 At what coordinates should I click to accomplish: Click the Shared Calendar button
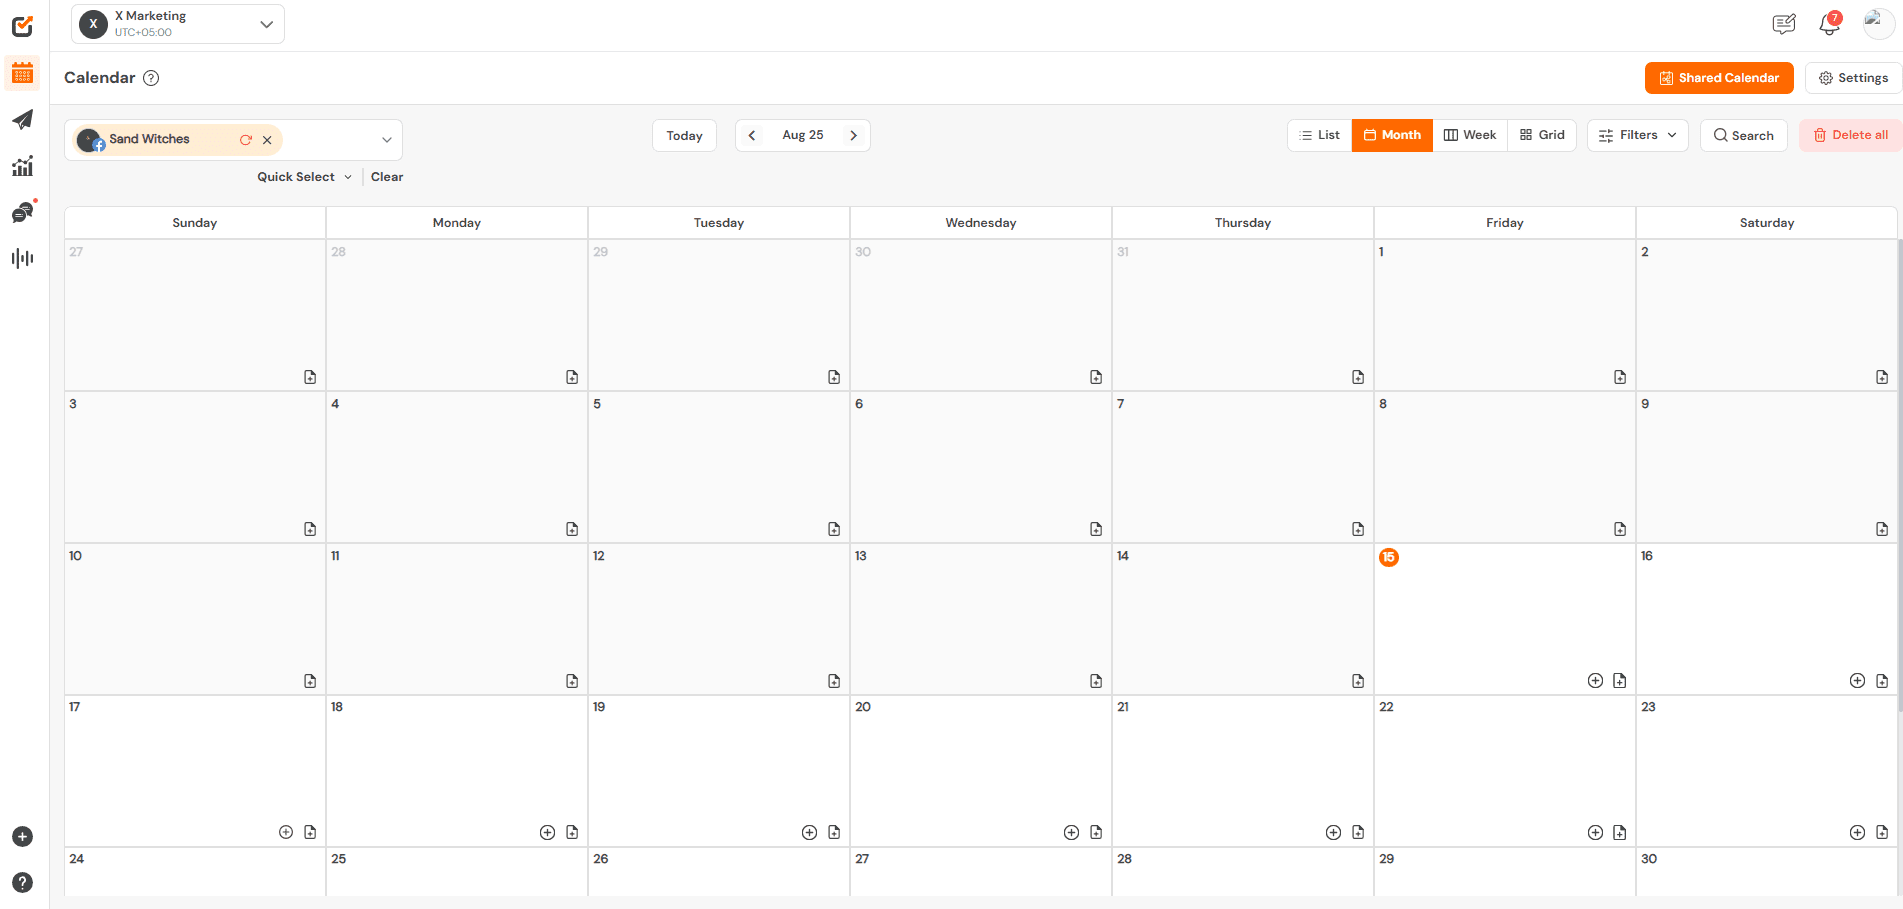[x=1719, y=78]
